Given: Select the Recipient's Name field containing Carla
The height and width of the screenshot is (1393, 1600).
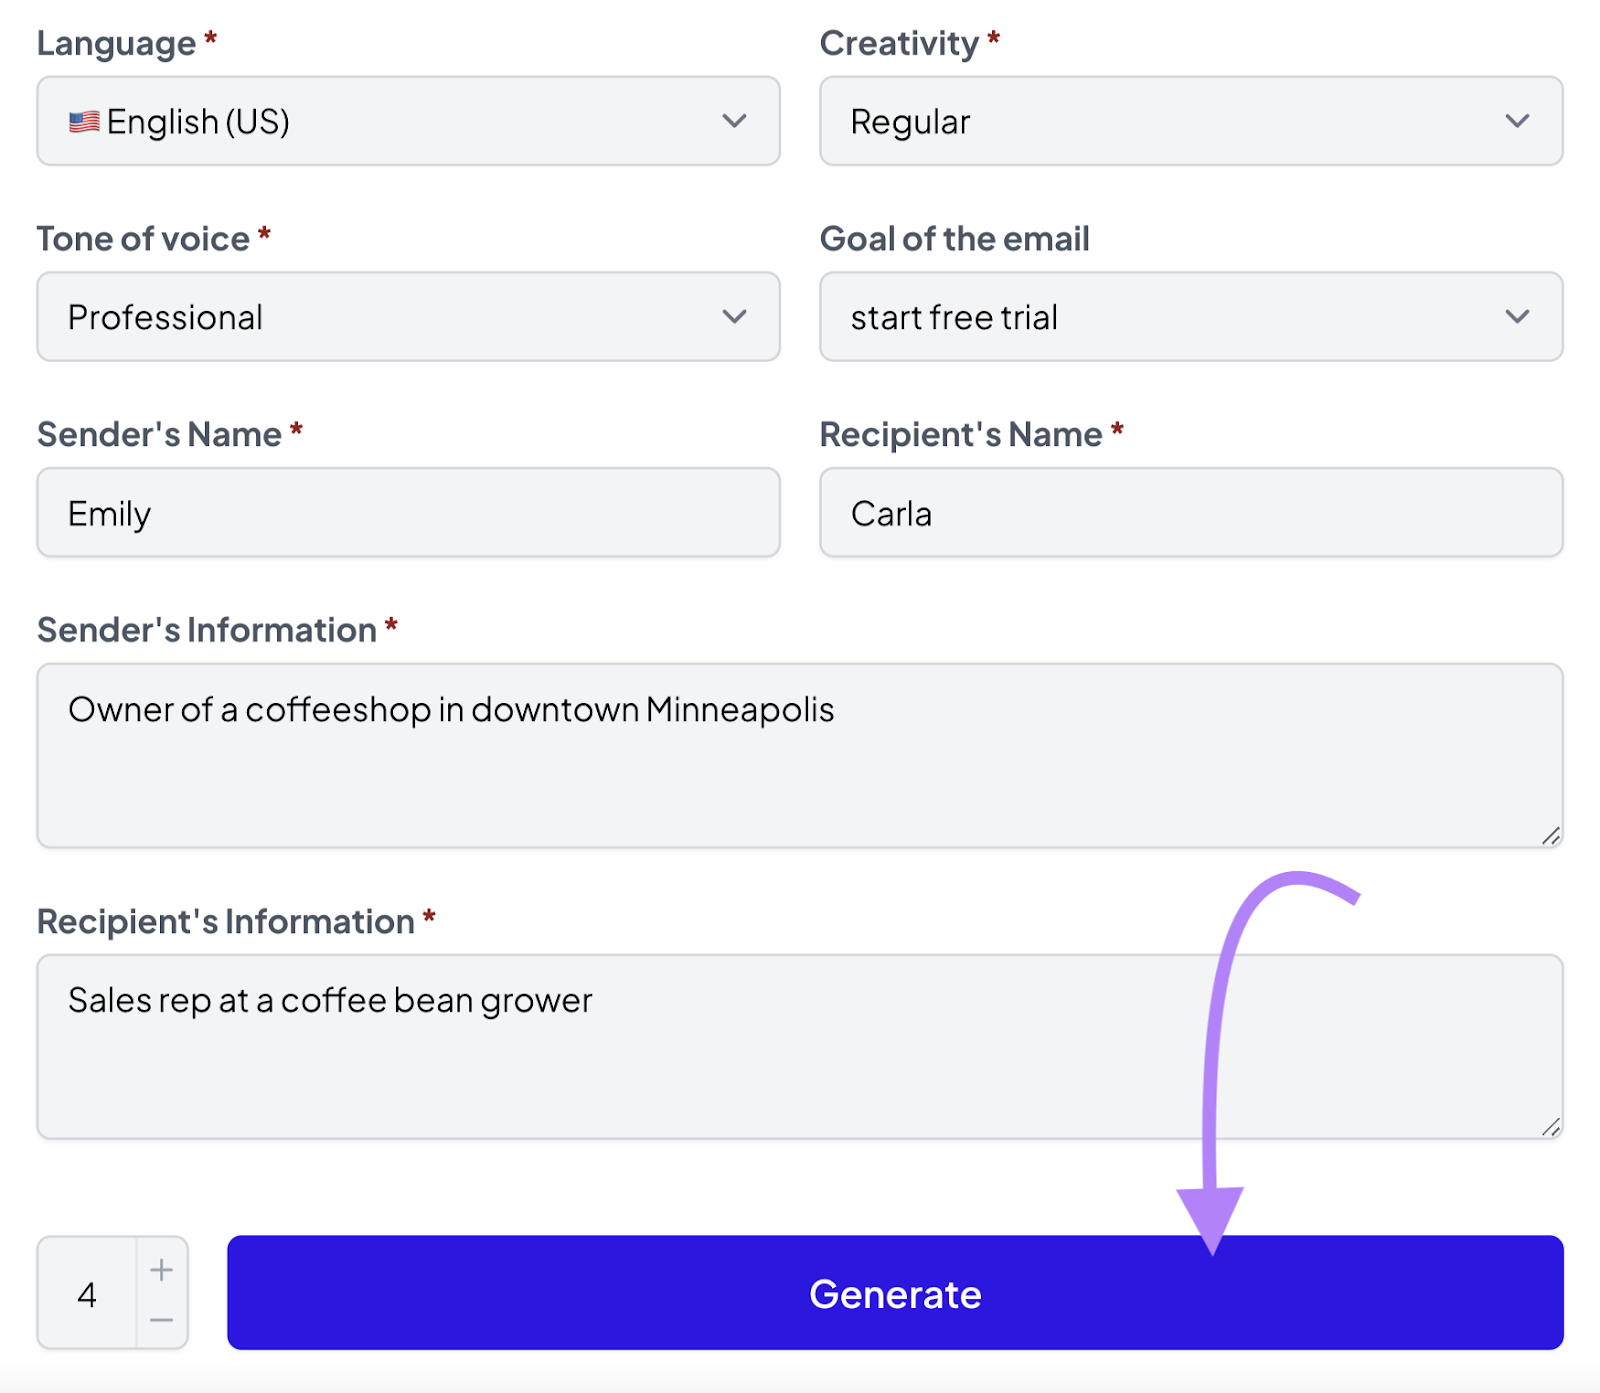Looking at the screenshot, I should tap(1189, 513).
